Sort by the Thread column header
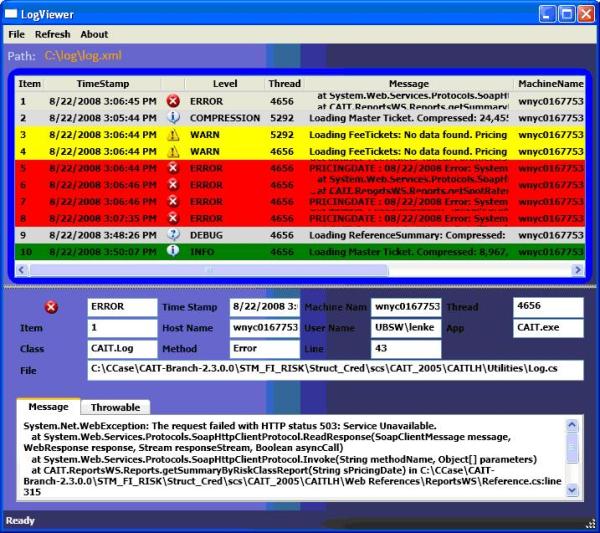600x533 pixels. point(284,84)
